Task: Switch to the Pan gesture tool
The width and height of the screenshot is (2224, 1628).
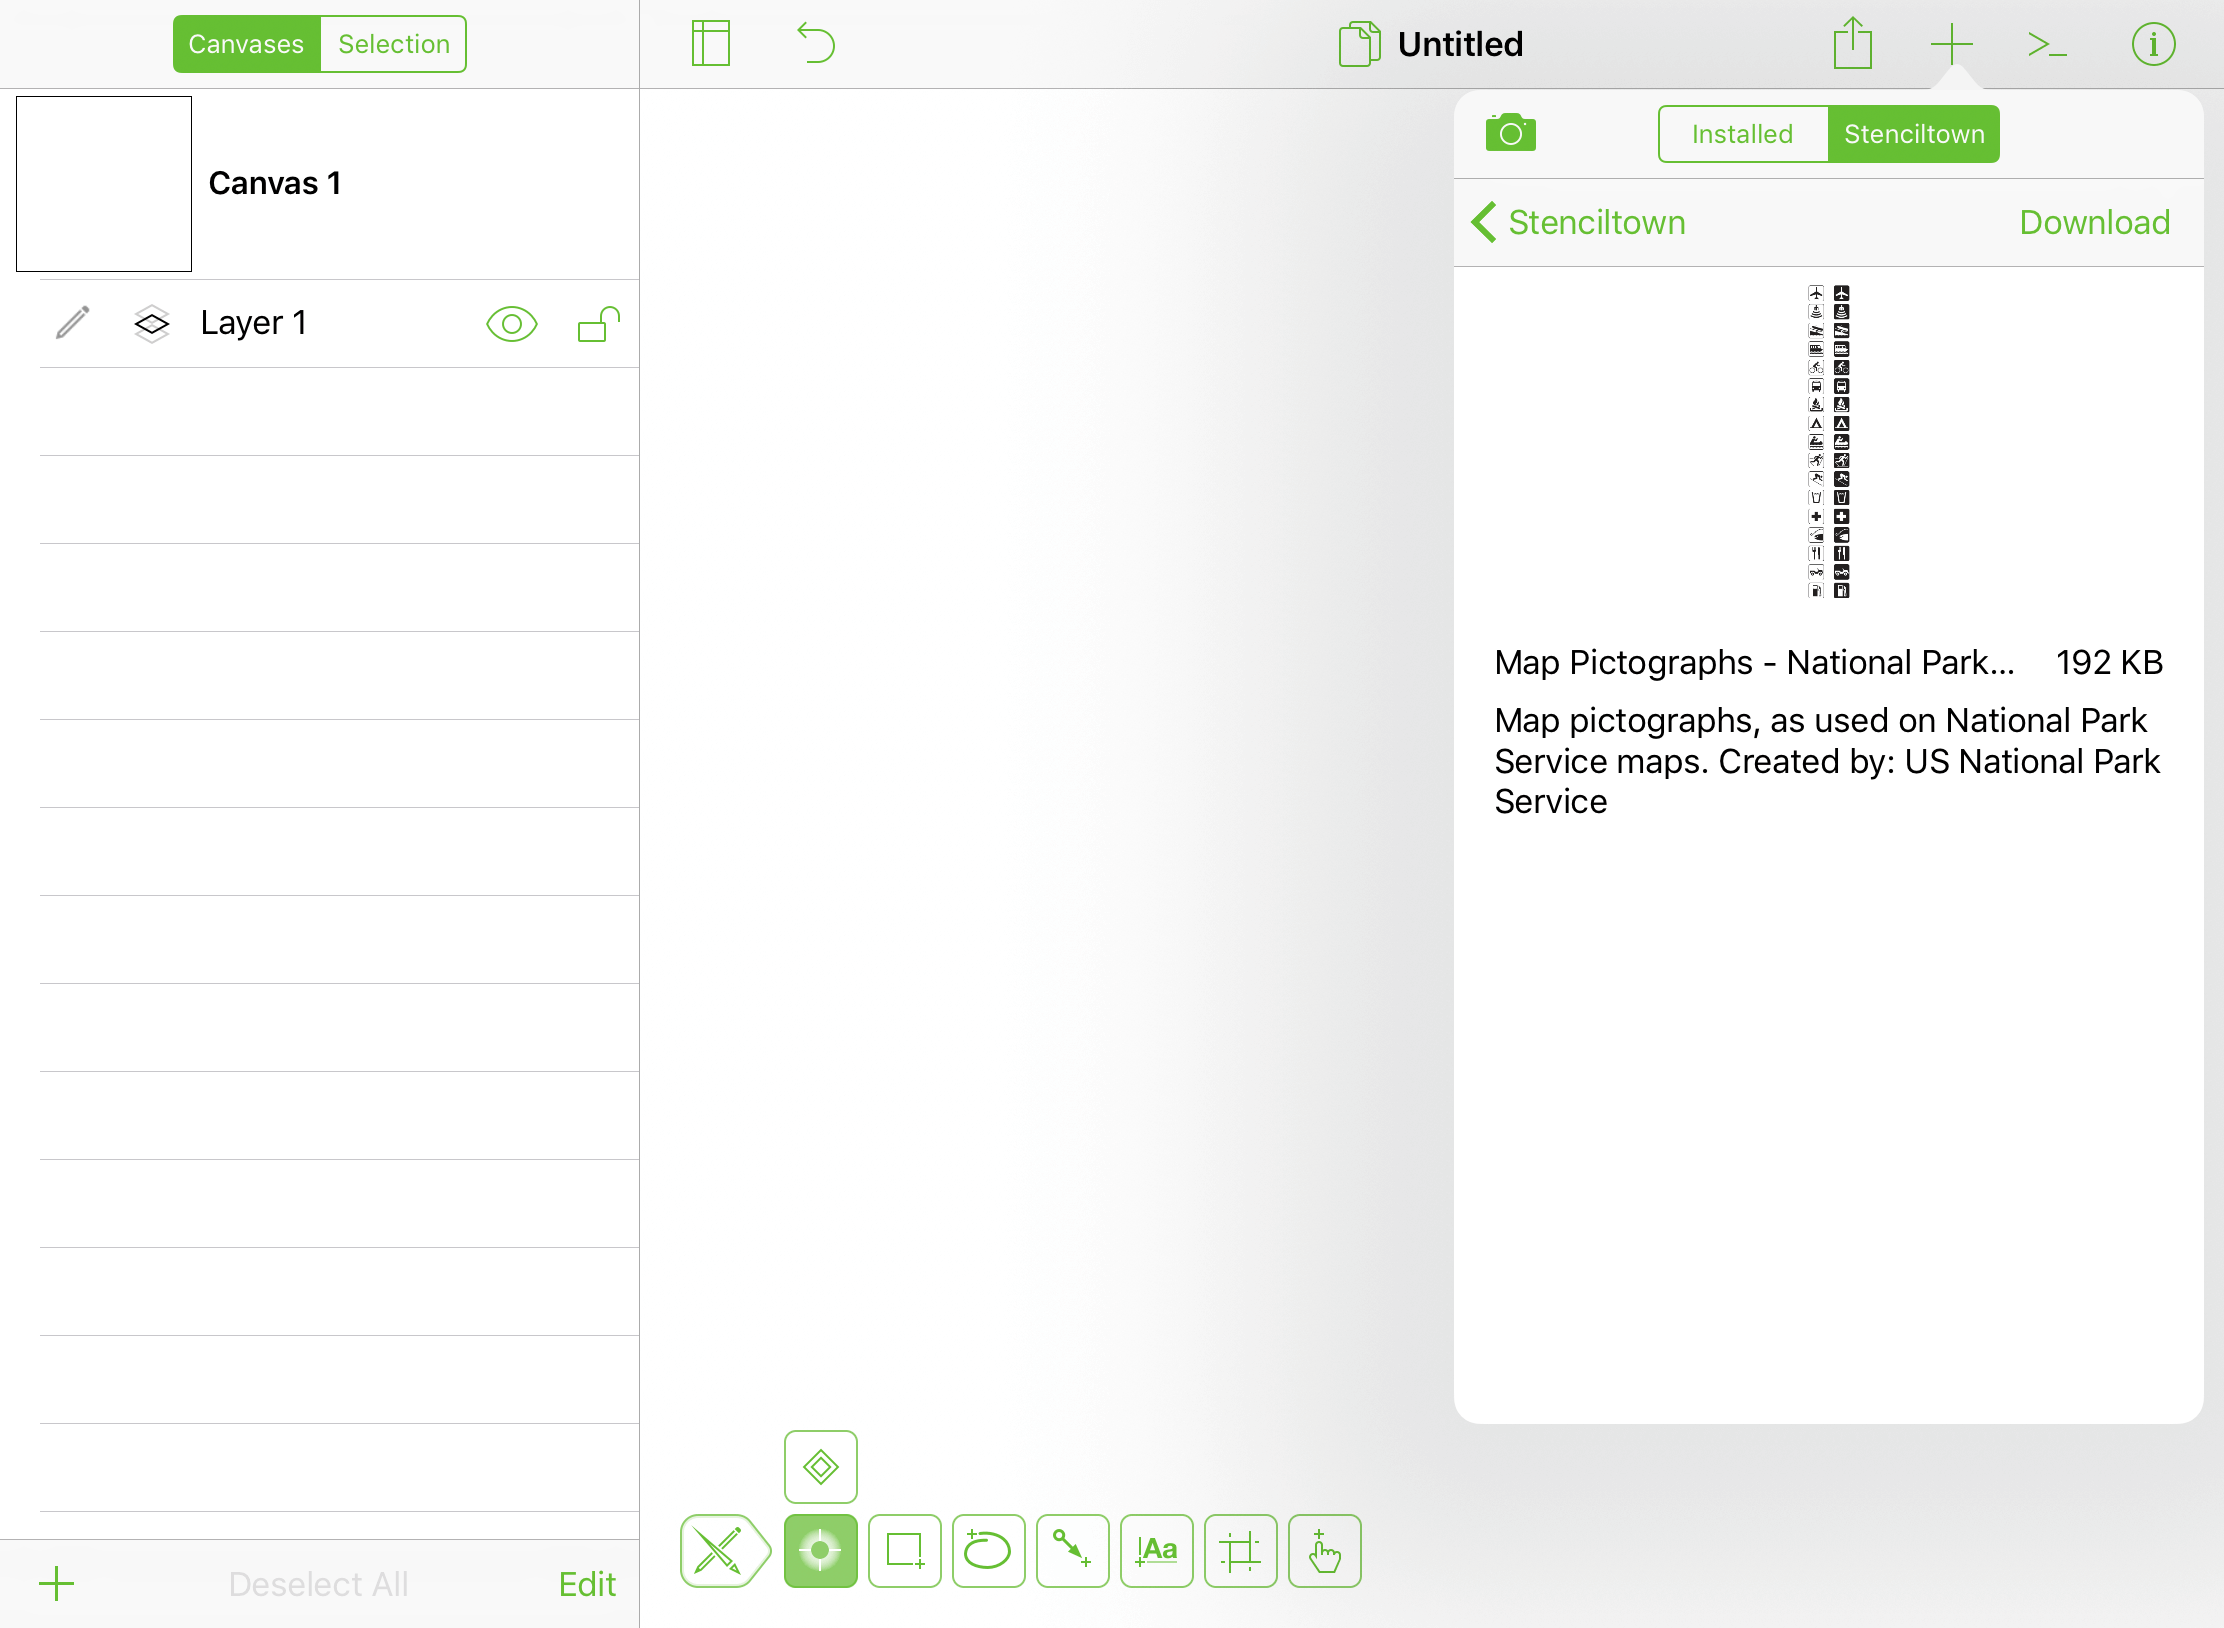Action: coord(1324,1551)
